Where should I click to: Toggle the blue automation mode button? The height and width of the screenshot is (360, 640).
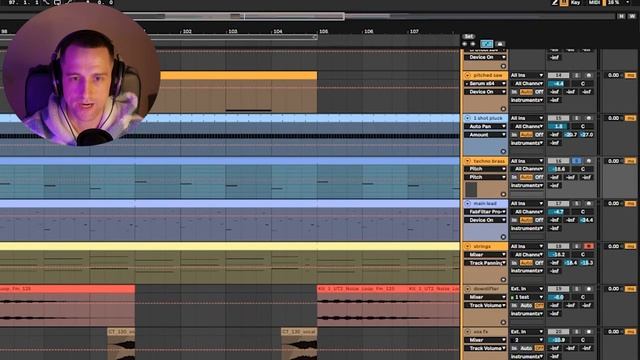click(487, 44)
